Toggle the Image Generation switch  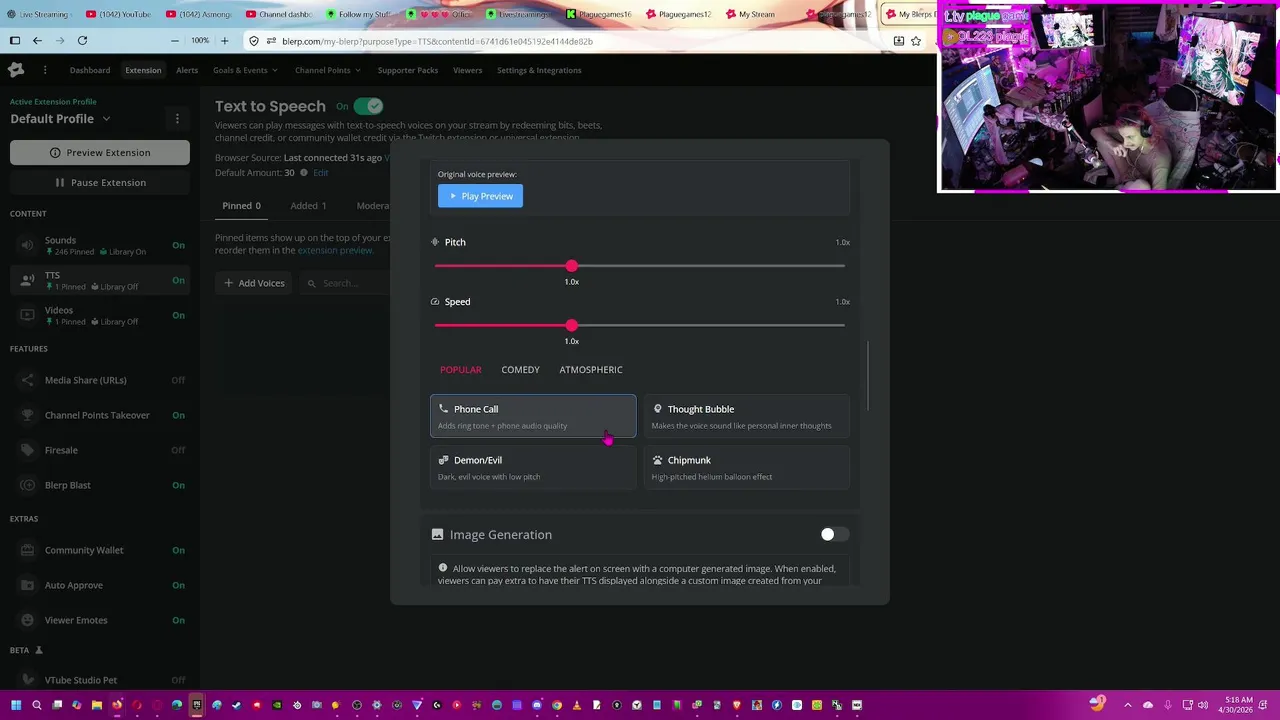coord(834,534)
